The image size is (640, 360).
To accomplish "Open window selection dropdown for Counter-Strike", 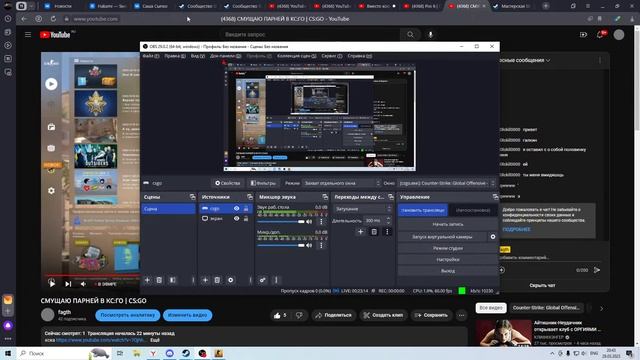I will [446, 183].
